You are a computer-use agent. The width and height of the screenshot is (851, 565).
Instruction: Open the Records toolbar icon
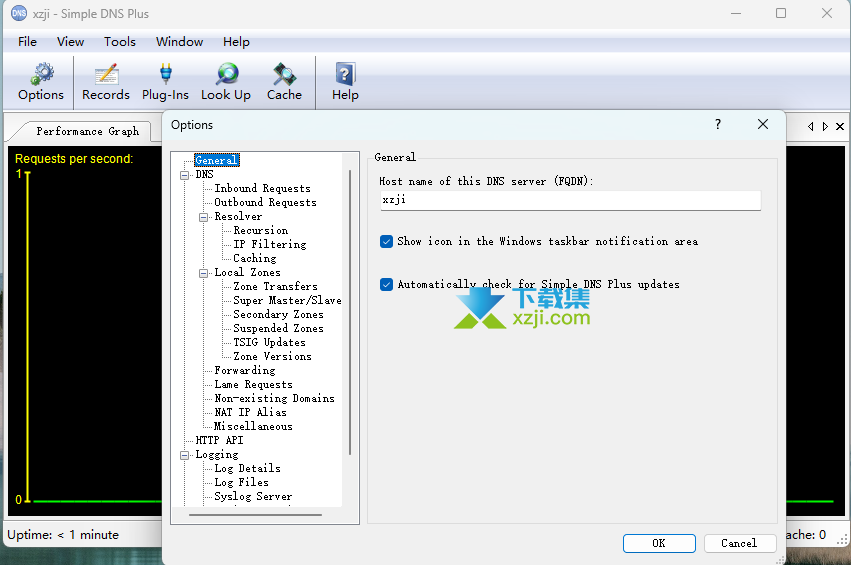coord(106,81)
